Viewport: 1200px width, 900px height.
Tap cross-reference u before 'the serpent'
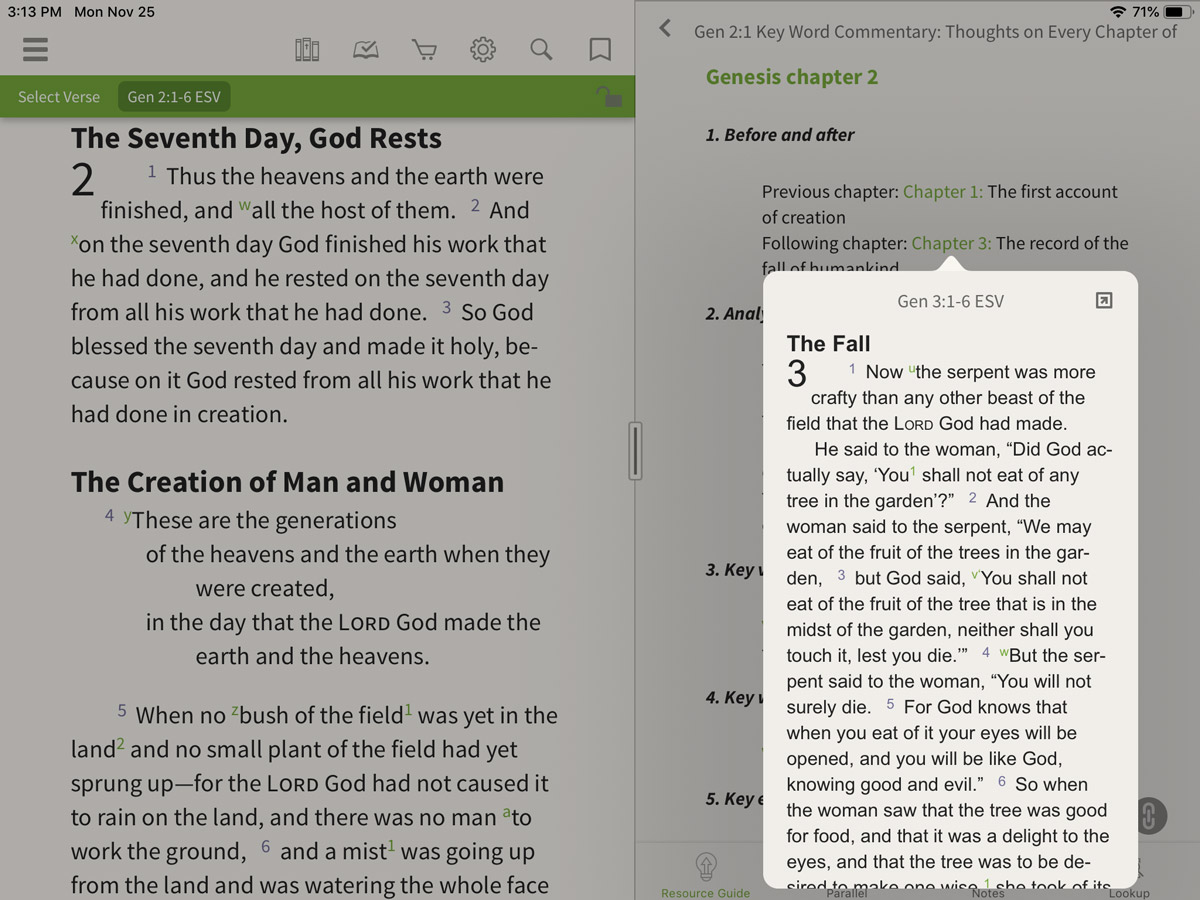[912, 369]
